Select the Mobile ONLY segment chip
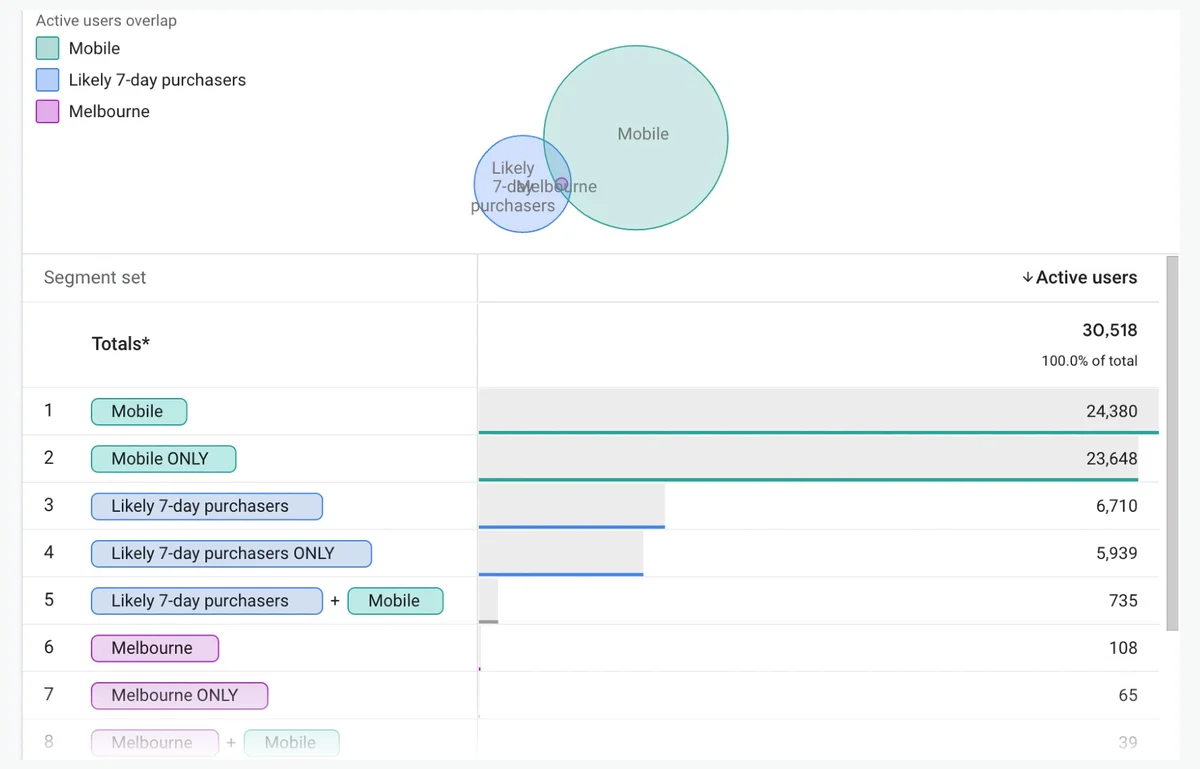This screenshot has height=769, width=1200. click(163, 458)
